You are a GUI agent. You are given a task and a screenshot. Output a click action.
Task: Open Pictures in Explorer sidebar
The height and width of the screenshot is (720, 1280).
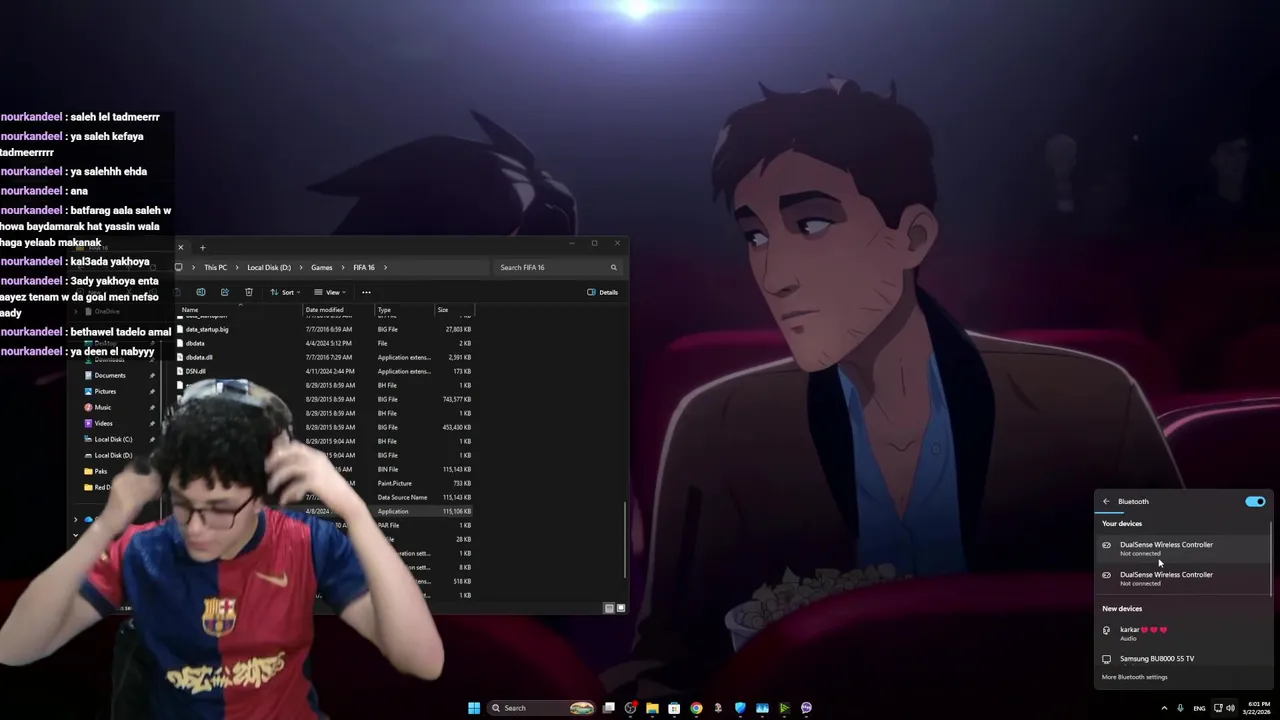pyautogui.click(x=105, y=391)
